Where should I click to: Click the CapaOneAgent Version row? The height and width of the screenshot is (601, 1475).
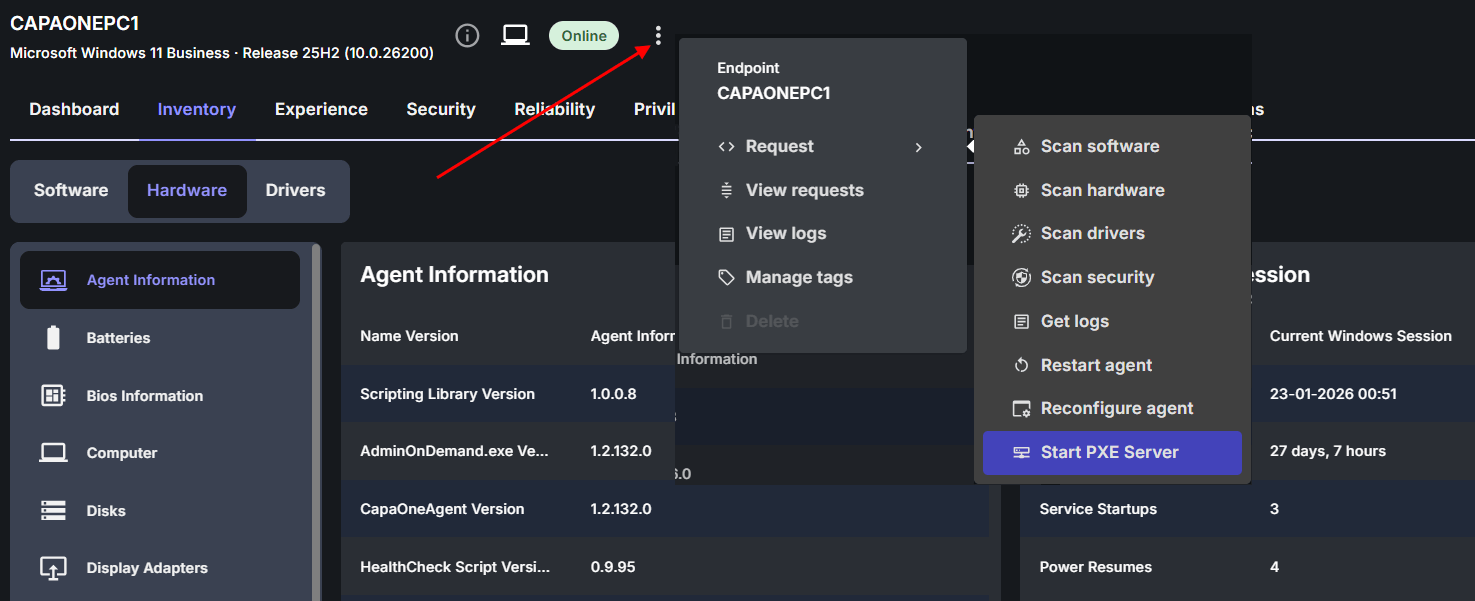tap(665, 509)
